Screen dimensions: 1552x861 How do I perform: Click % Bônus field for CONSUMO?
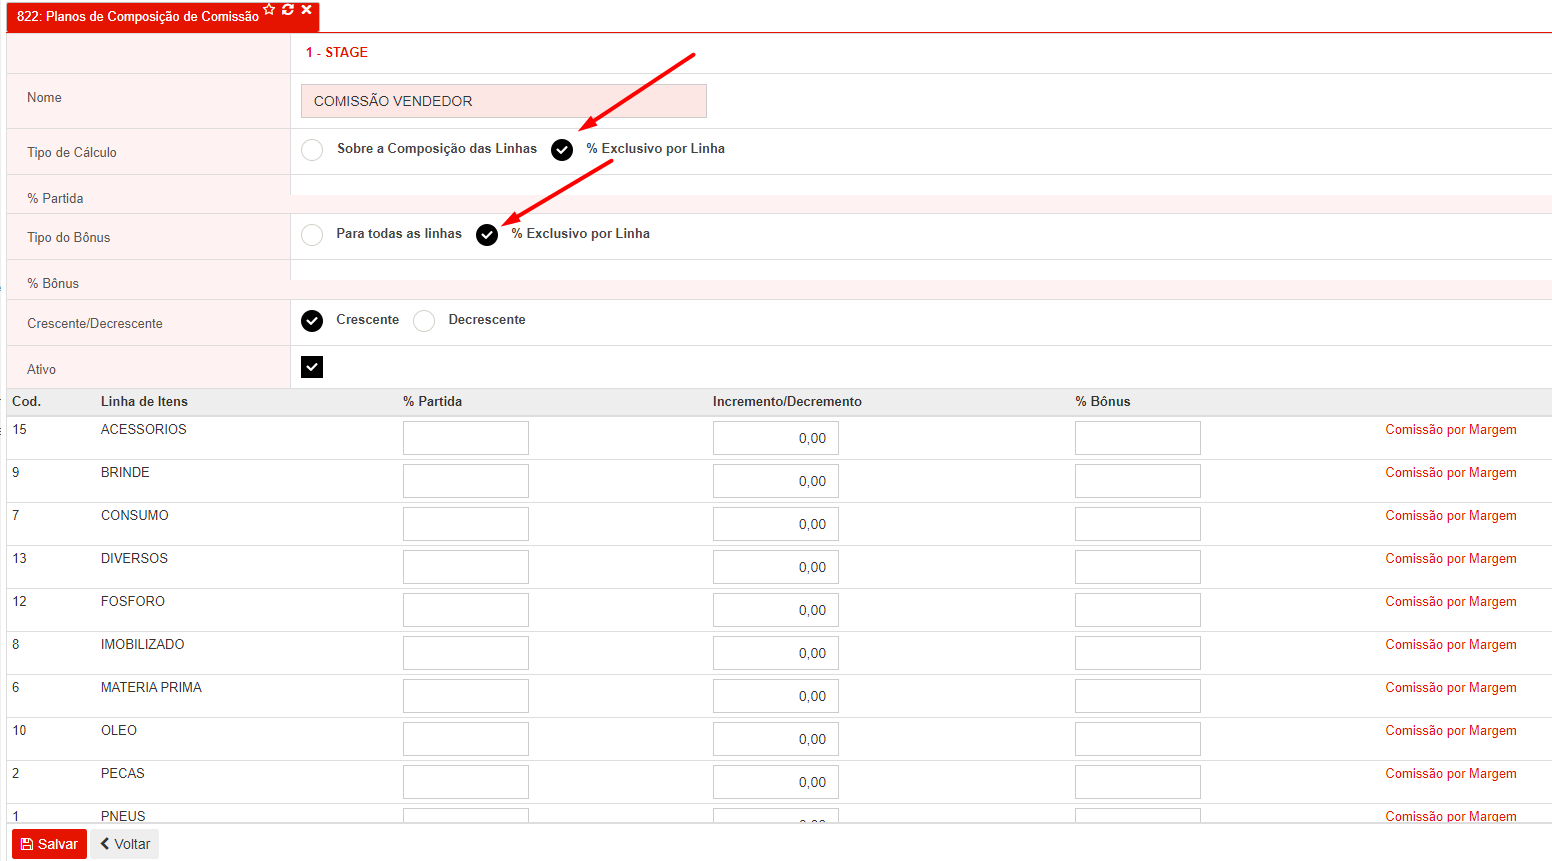coord(1138,524)
